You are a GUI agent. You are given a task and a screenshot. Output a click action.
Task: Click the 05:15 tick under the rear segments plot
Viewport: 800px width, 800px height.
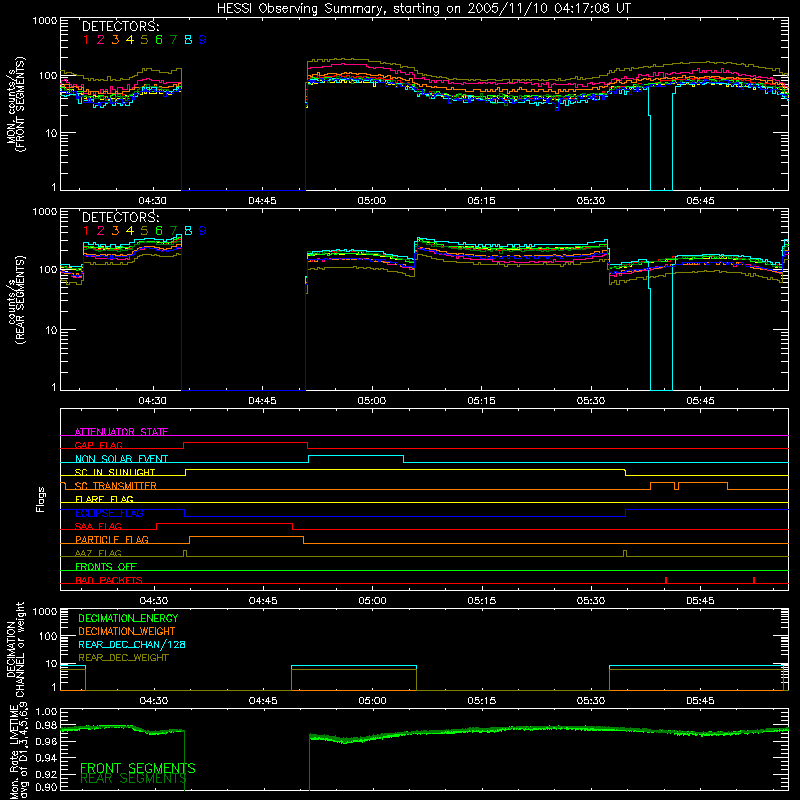click(481, 401)
